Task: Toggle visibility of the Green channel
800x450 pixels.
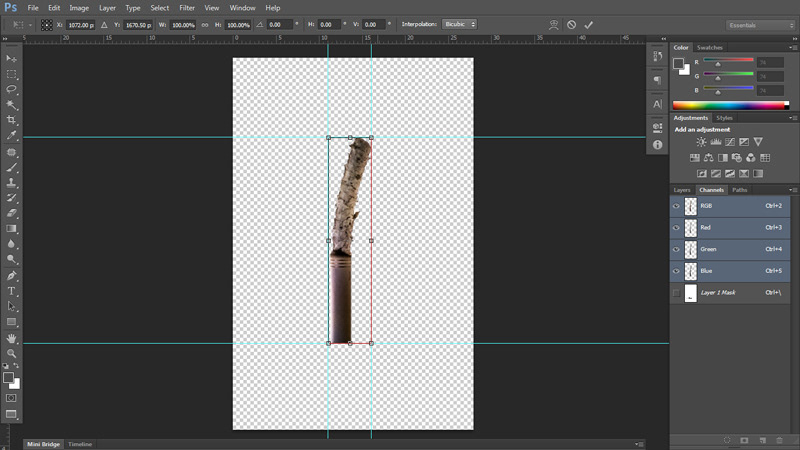Action: (677, 250)
